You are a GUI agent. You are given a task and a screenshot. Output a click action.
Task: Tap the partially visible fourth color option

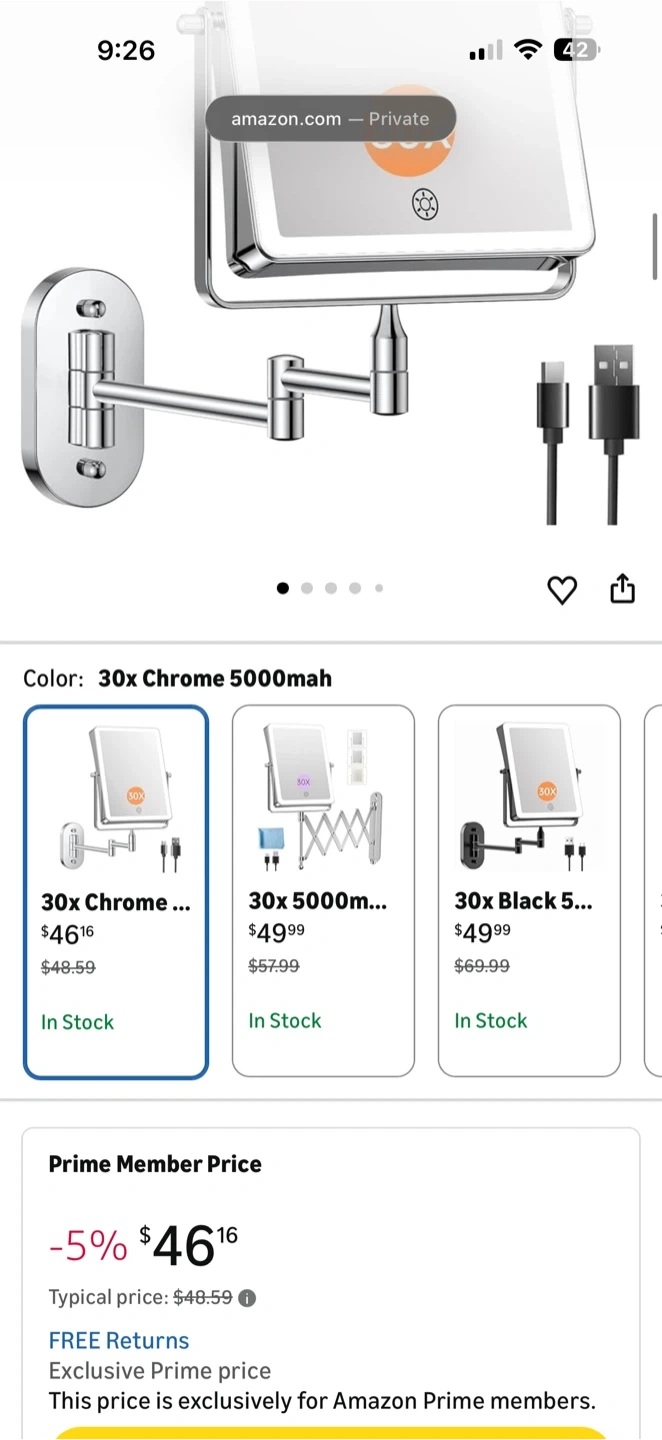[x=653, y=891]
